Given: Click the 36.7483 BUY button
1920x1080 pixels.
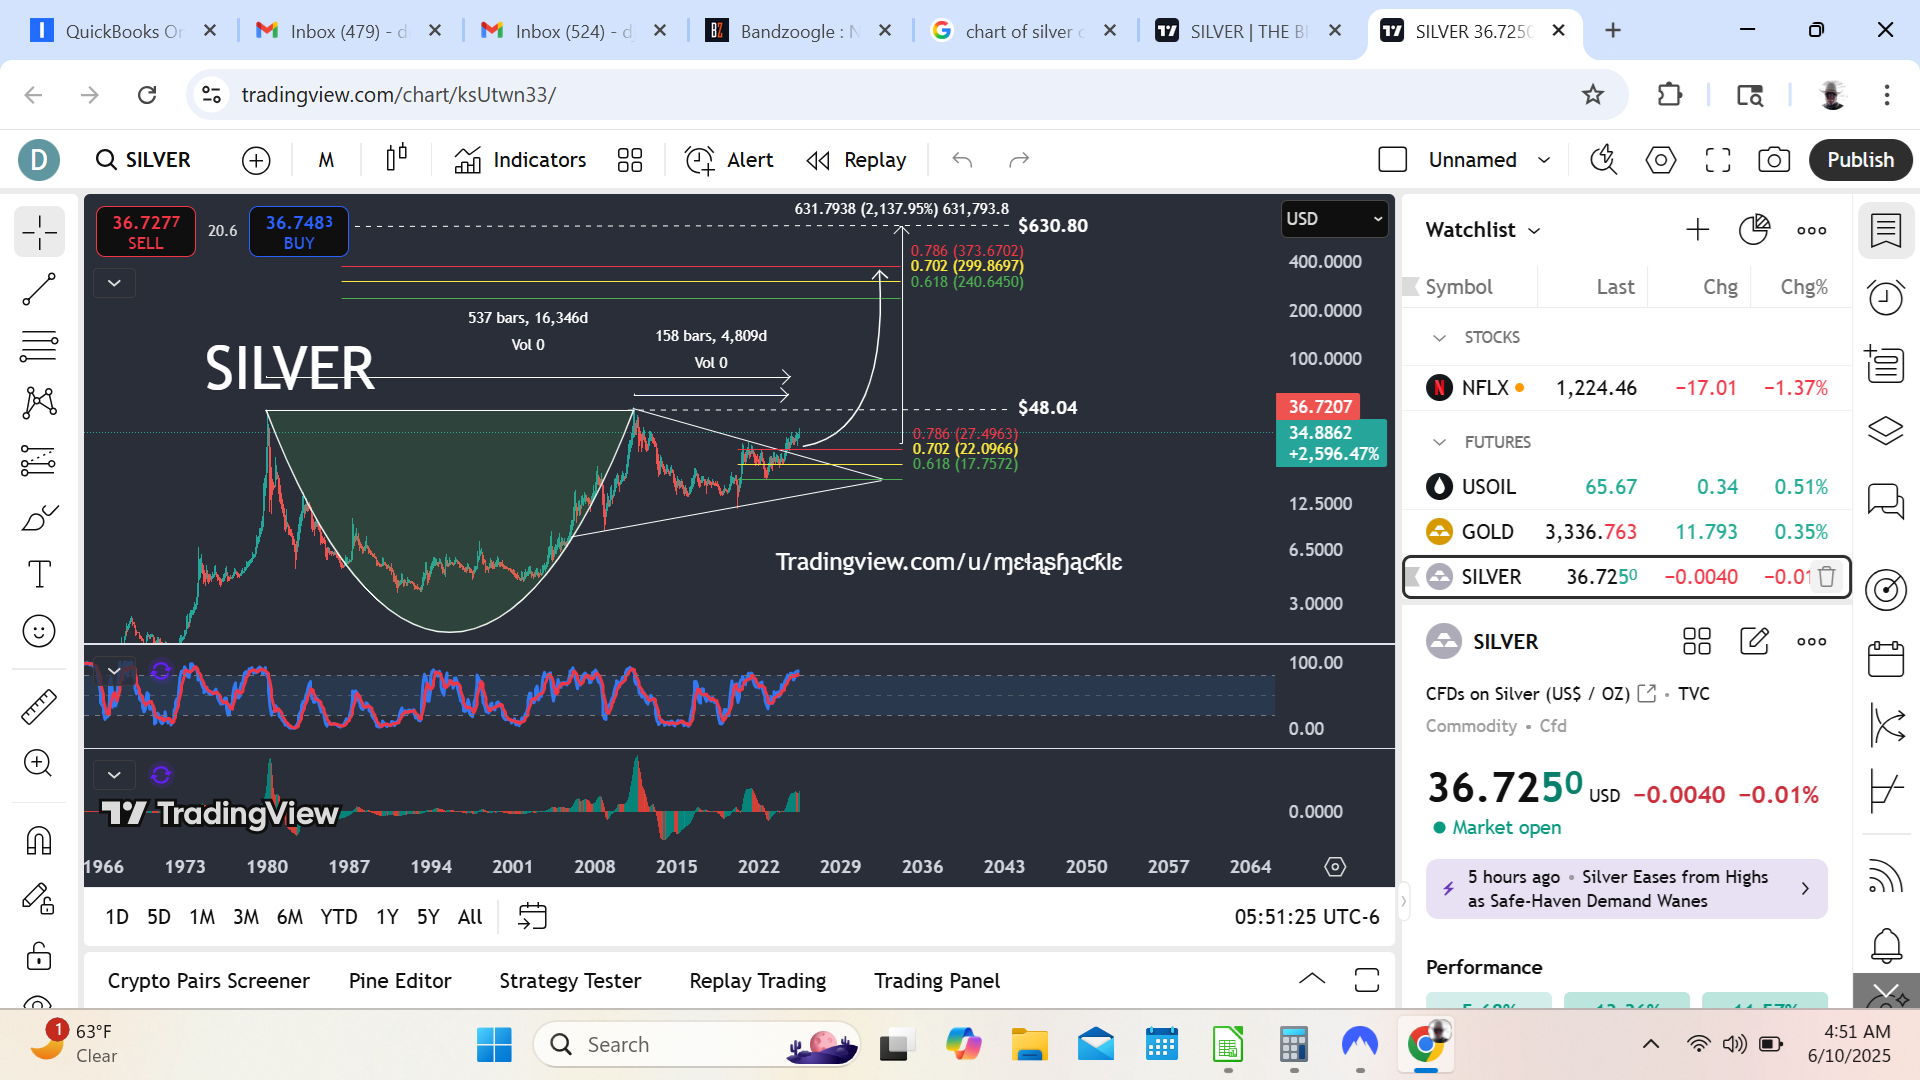Looking at the screenshot, I should [x=299, y=231].
